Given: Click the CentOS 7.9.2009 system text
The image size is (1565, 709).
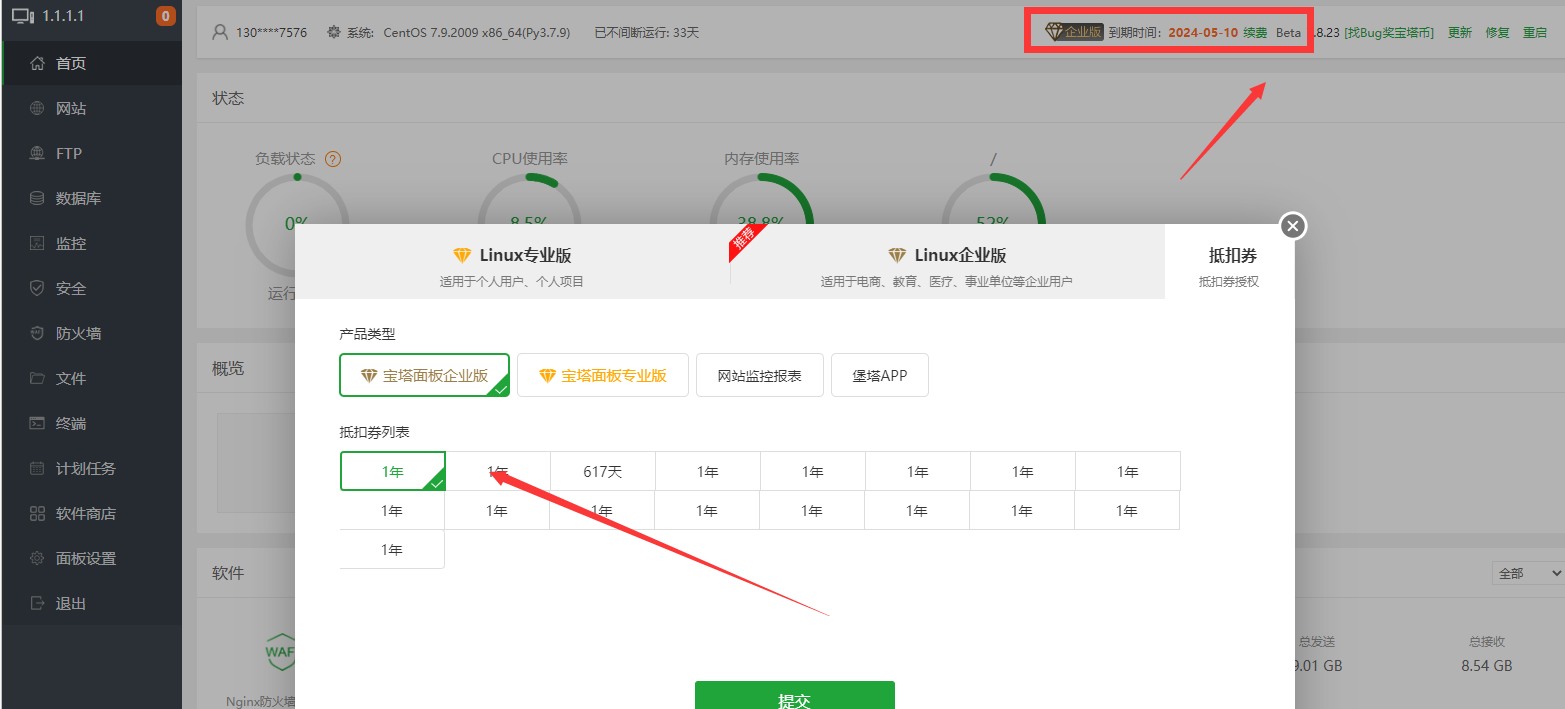Looking at the screenshot, I should [x=477, y=32].
